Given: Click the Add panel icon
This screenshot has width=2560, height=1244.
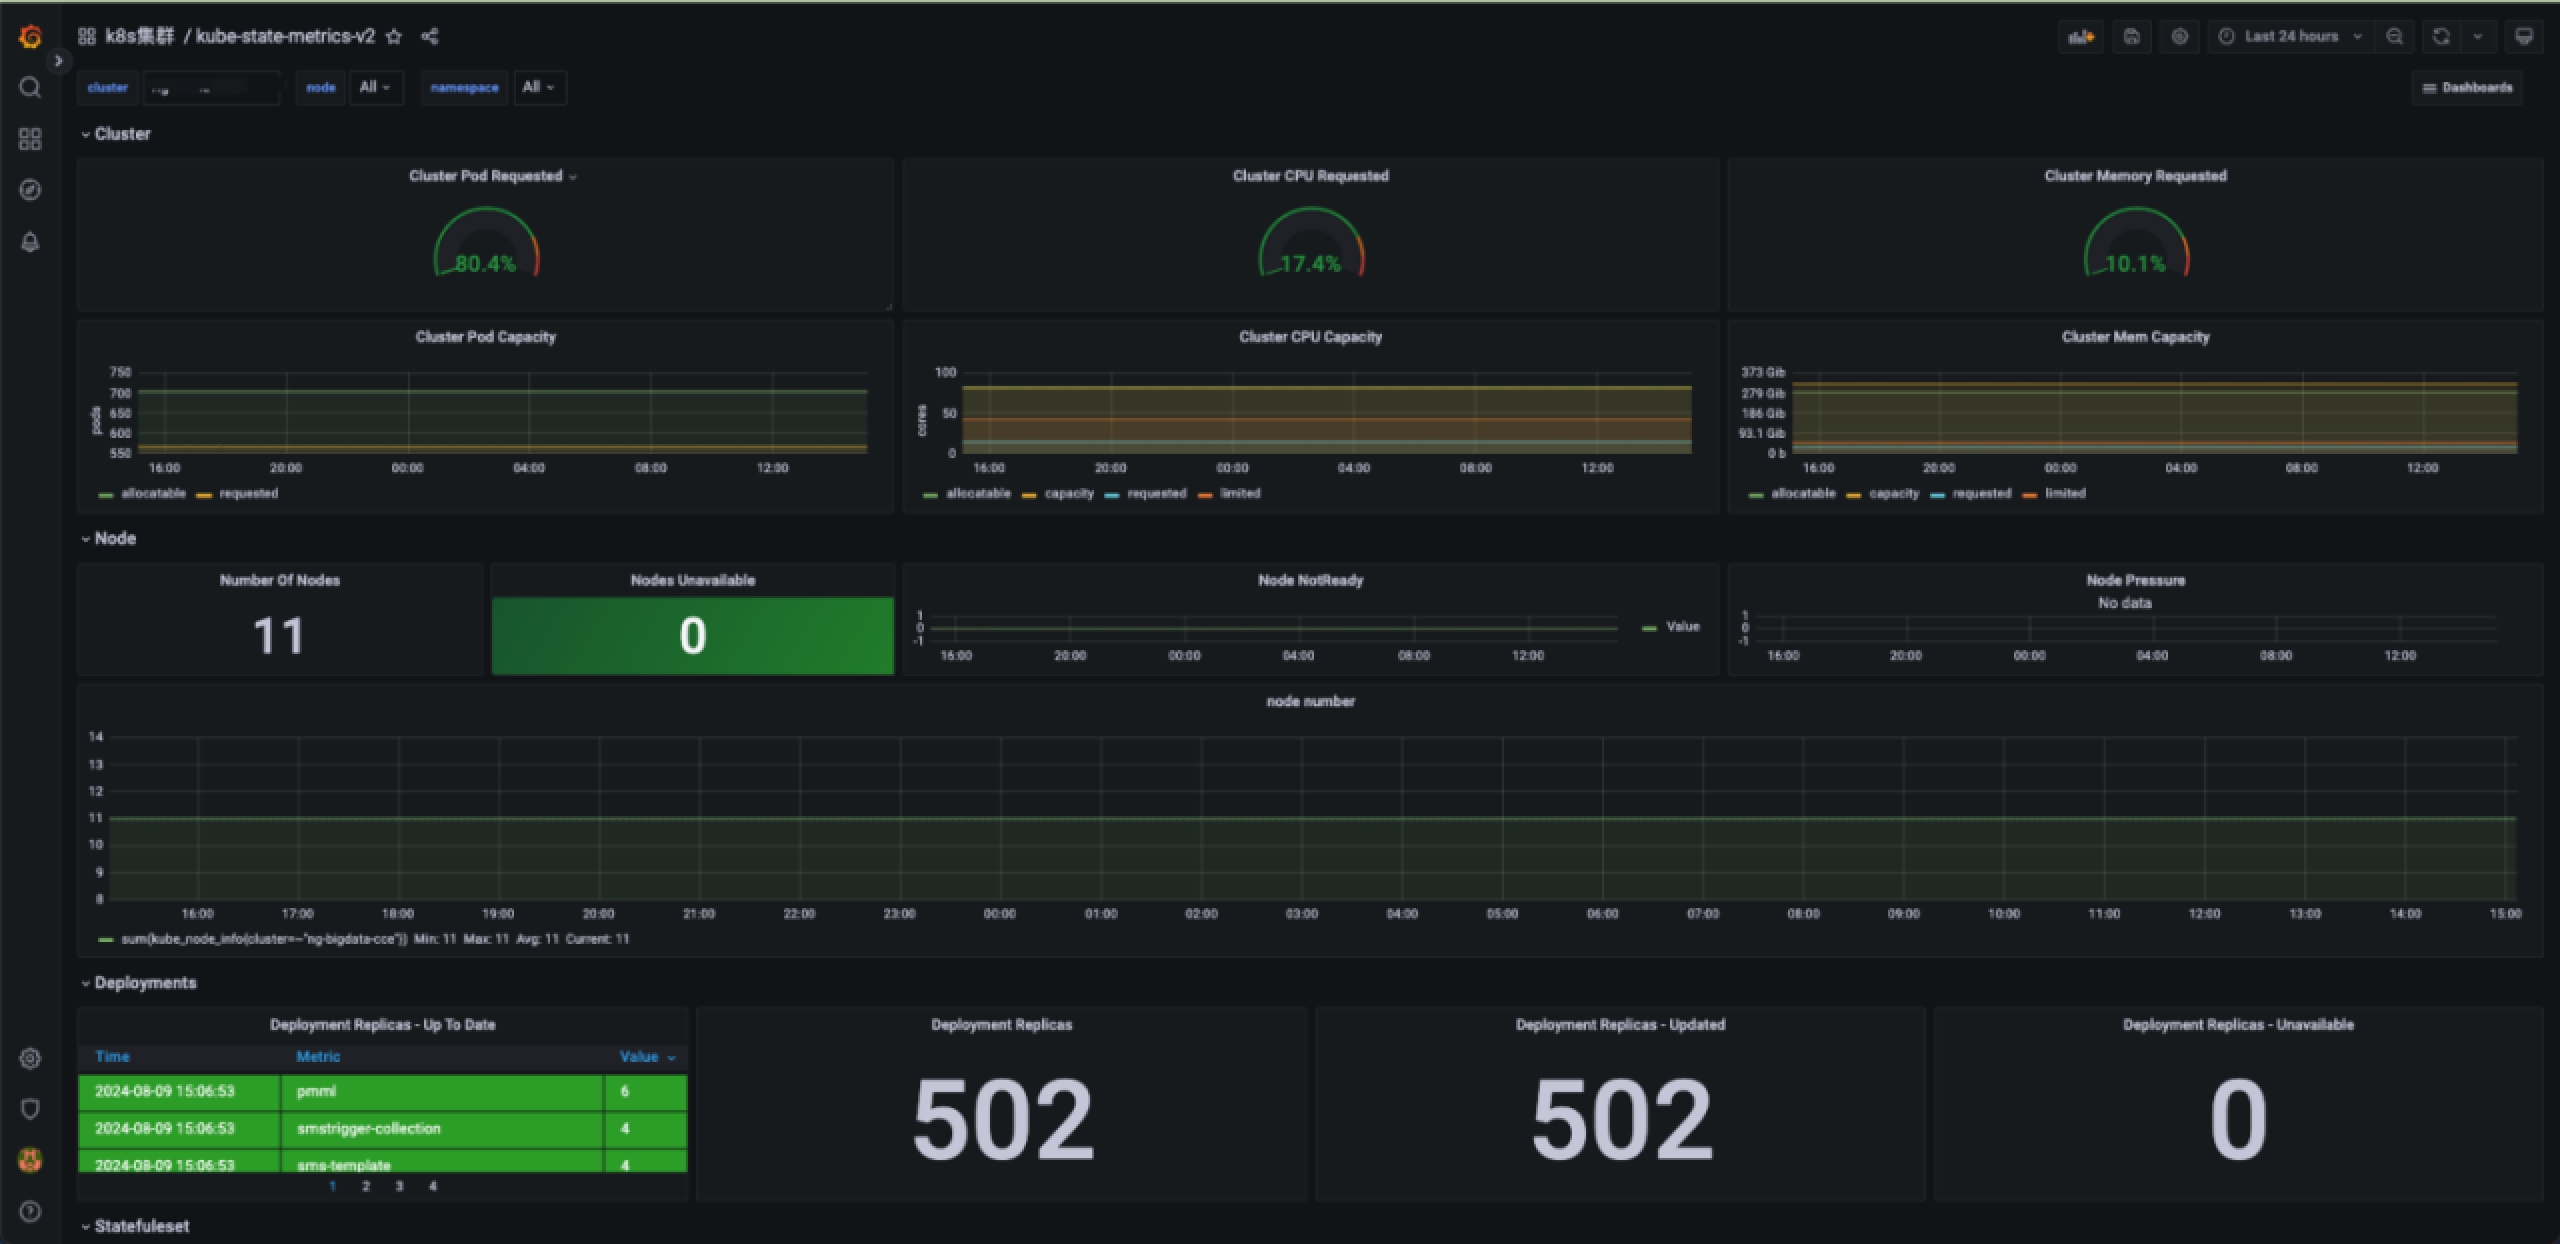Looking at the screenshot, I should 2081,37.
